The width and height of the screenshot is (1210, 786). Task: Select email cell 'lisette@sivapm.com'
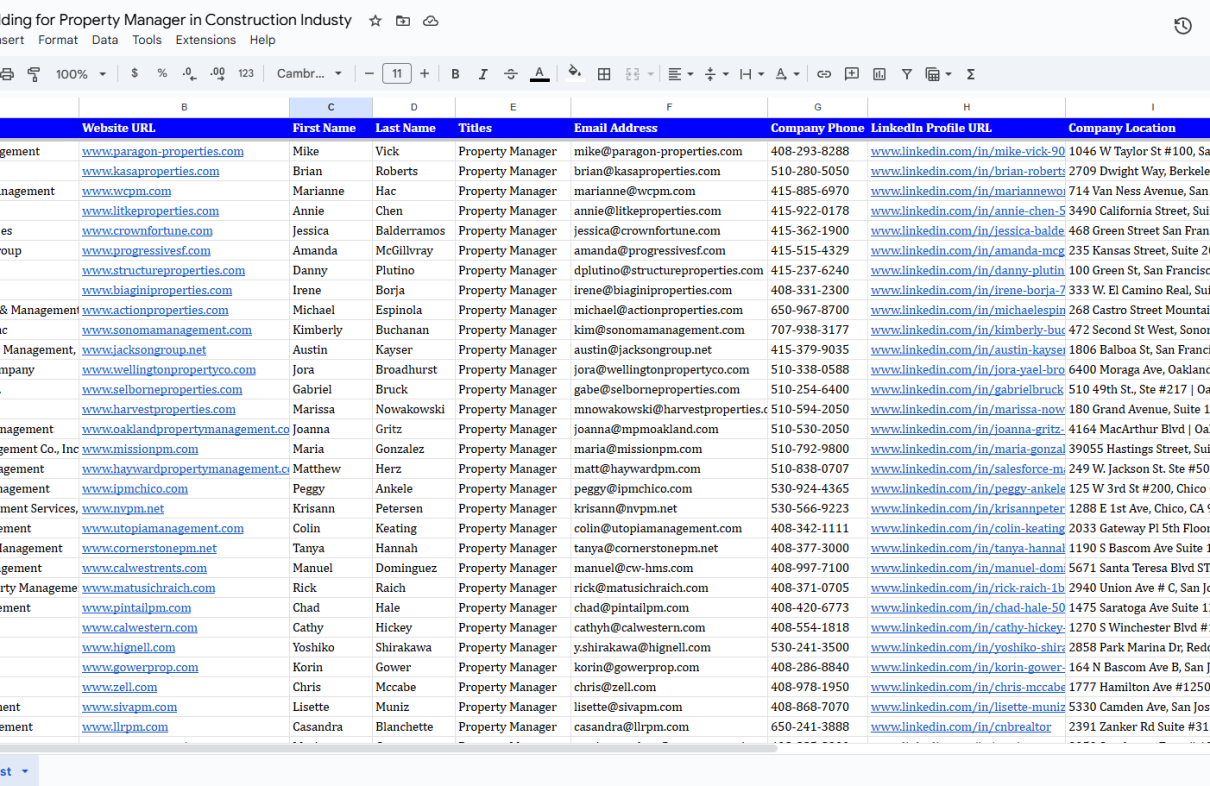coord(669,707)
